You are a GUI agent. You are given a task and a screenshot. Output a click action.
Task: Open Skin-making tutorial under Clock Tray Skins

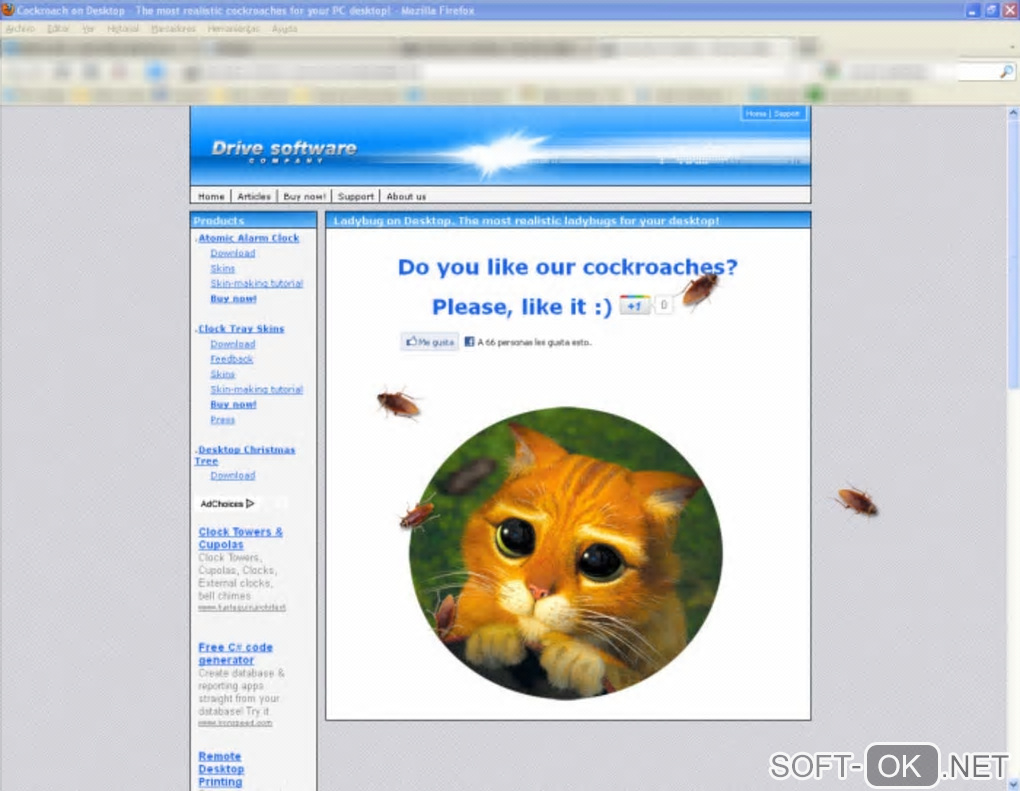pos(256,389)
